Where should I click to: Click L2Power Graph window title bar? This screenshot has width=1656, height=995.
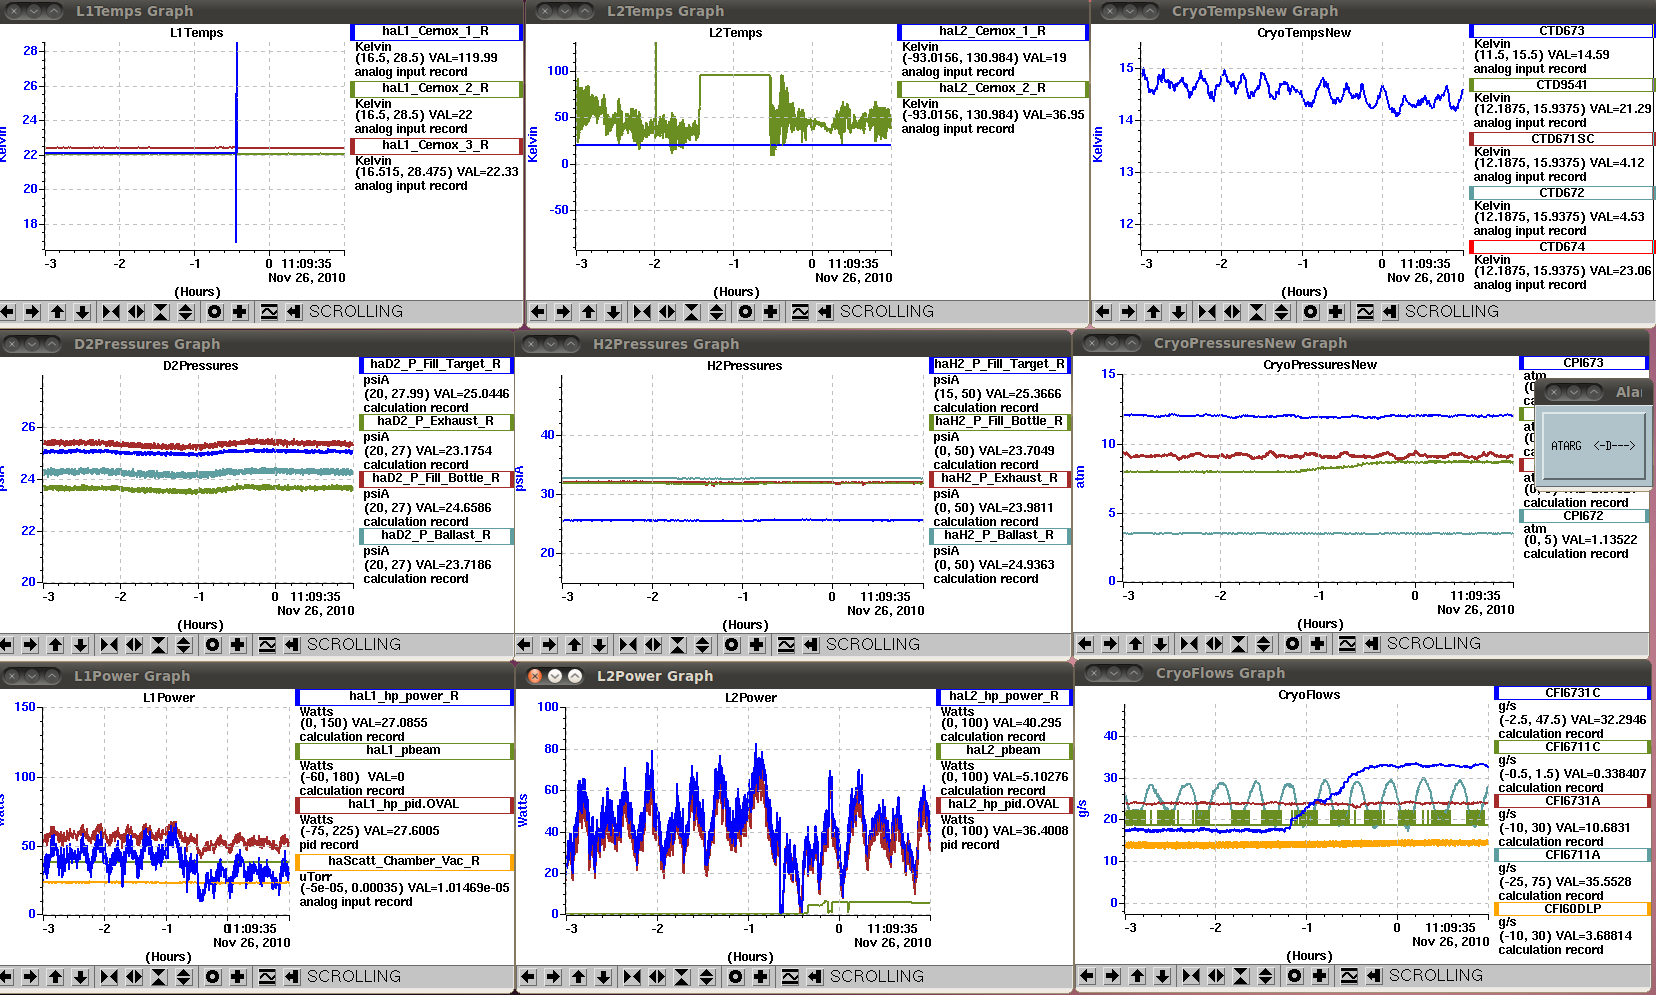click(795, 676)
